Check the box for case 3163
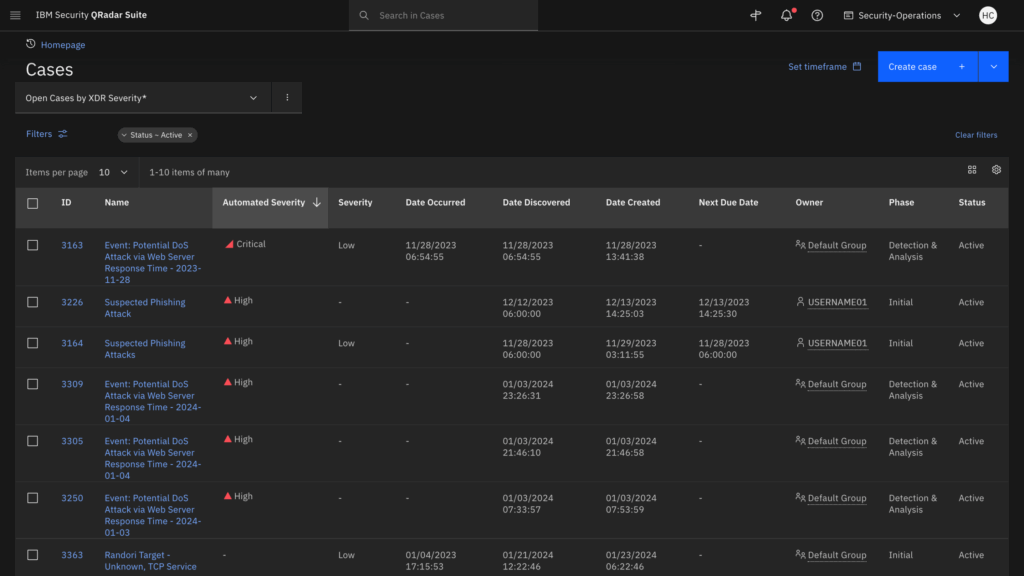Screen dimensions: 1024x576 tap(33, 245)
